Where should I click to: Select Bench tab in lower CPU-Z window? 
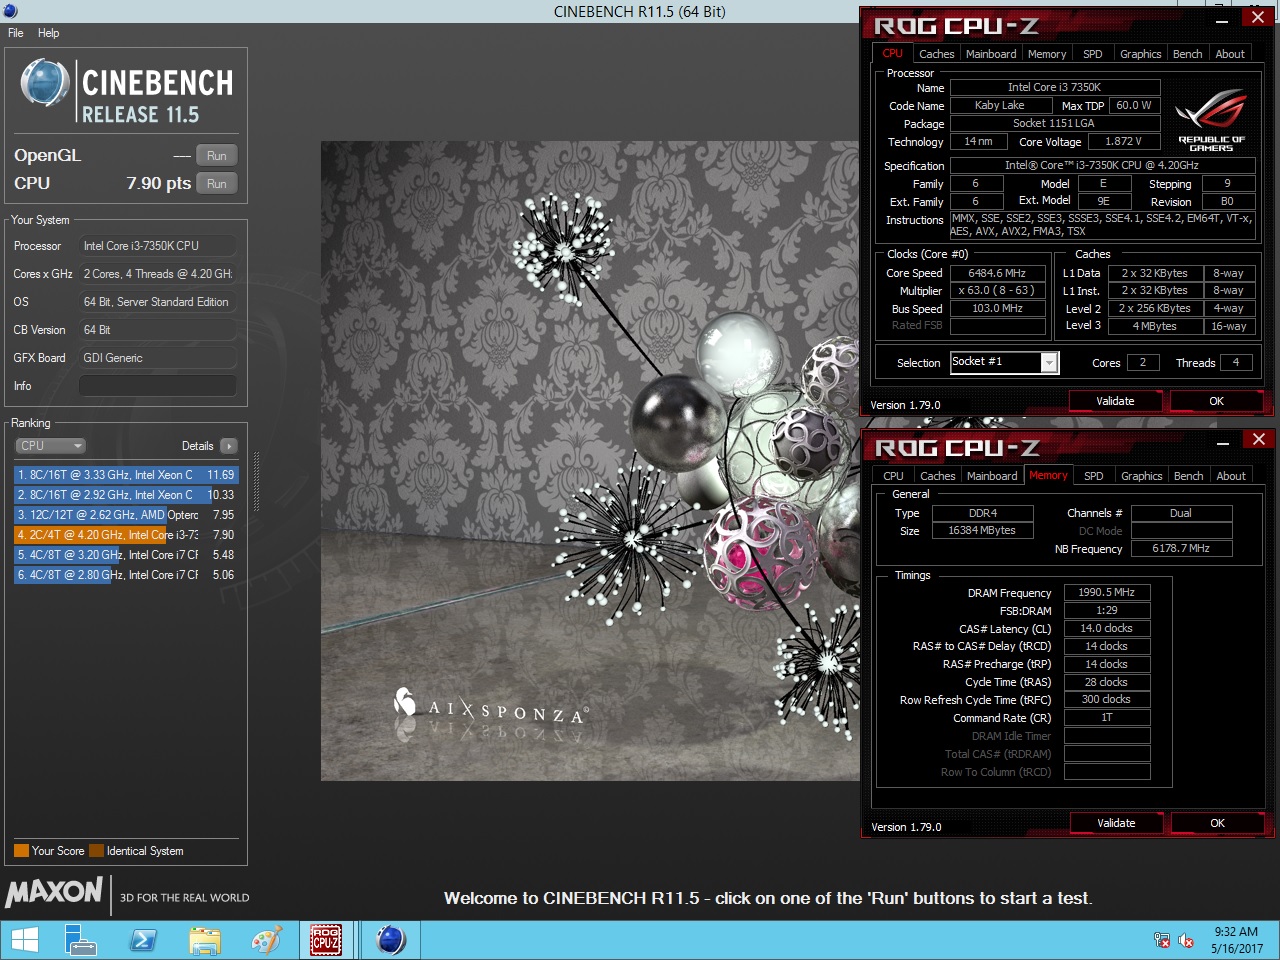[x=1188, y=476]
